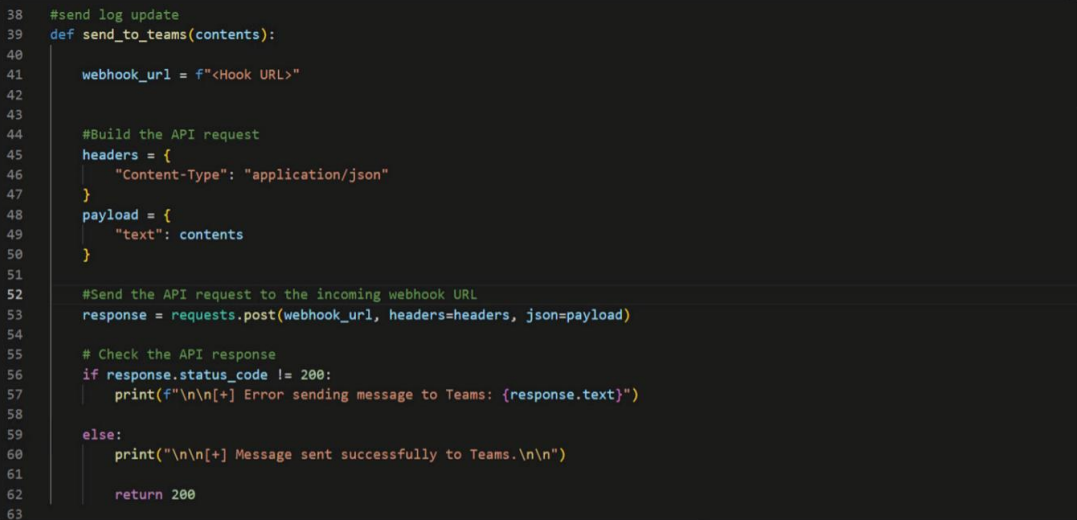Viewport: 1077px width, 520px height.
Task: Click the comment '#send log update'
Action: 114,14
